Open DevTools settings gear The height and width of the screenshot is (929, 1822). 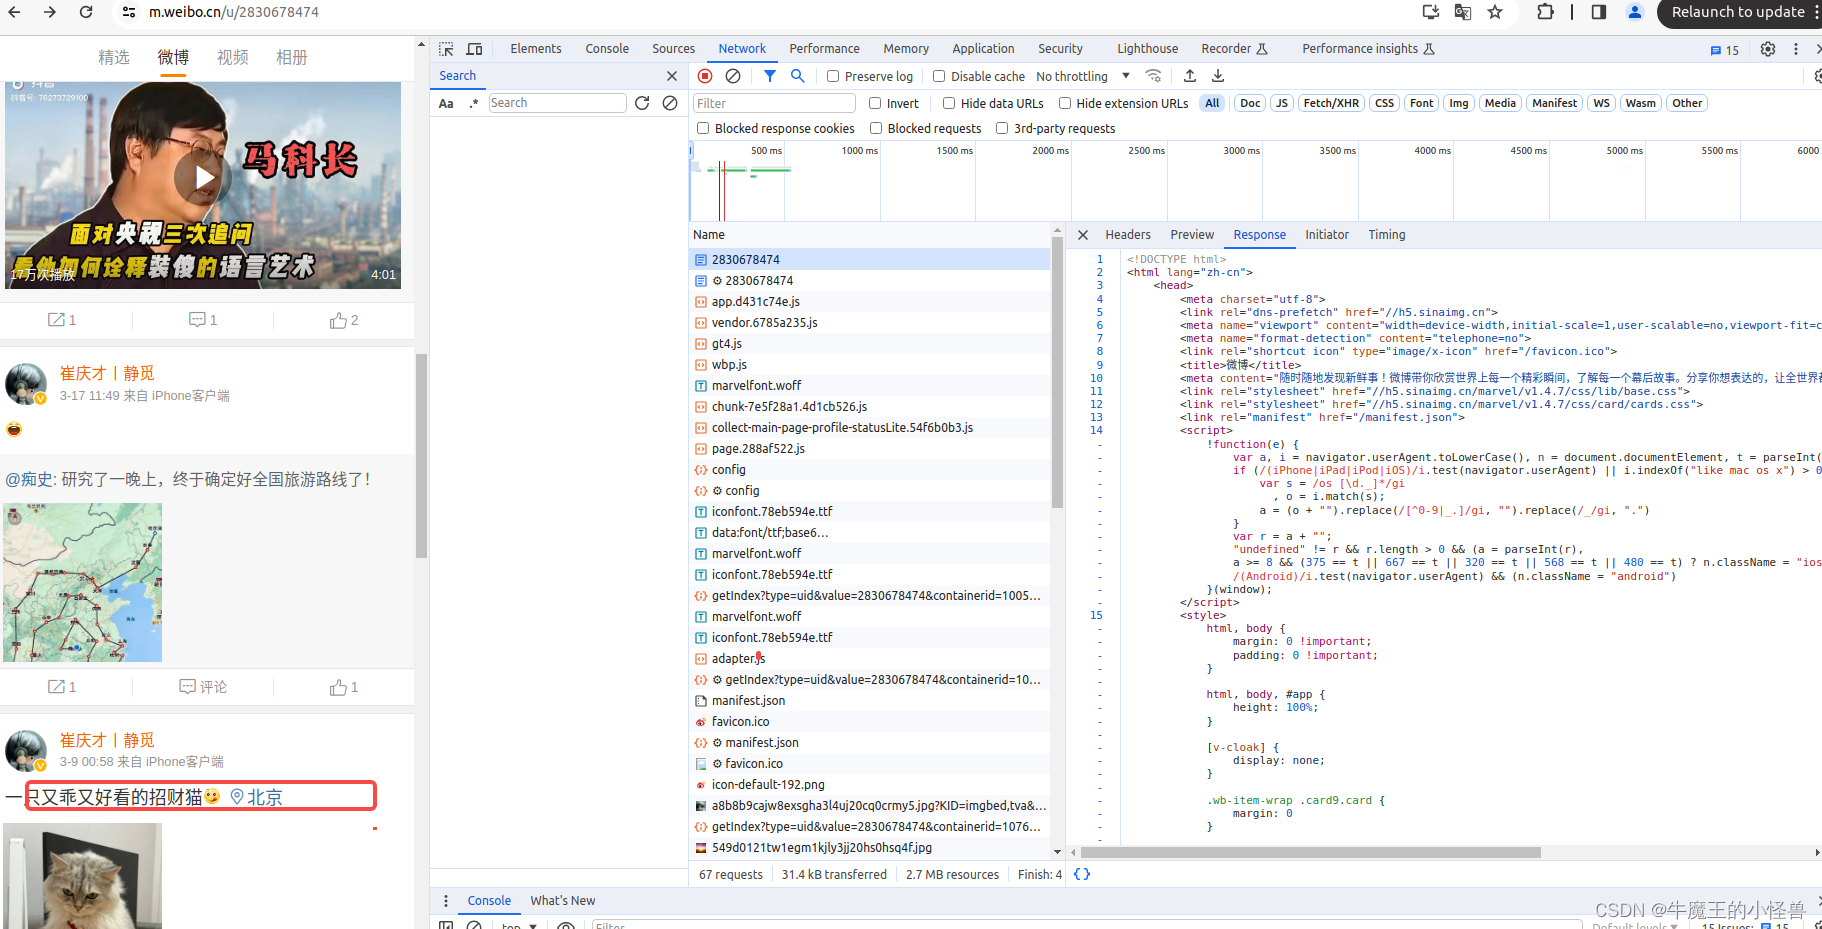[x=1768, y=49]
